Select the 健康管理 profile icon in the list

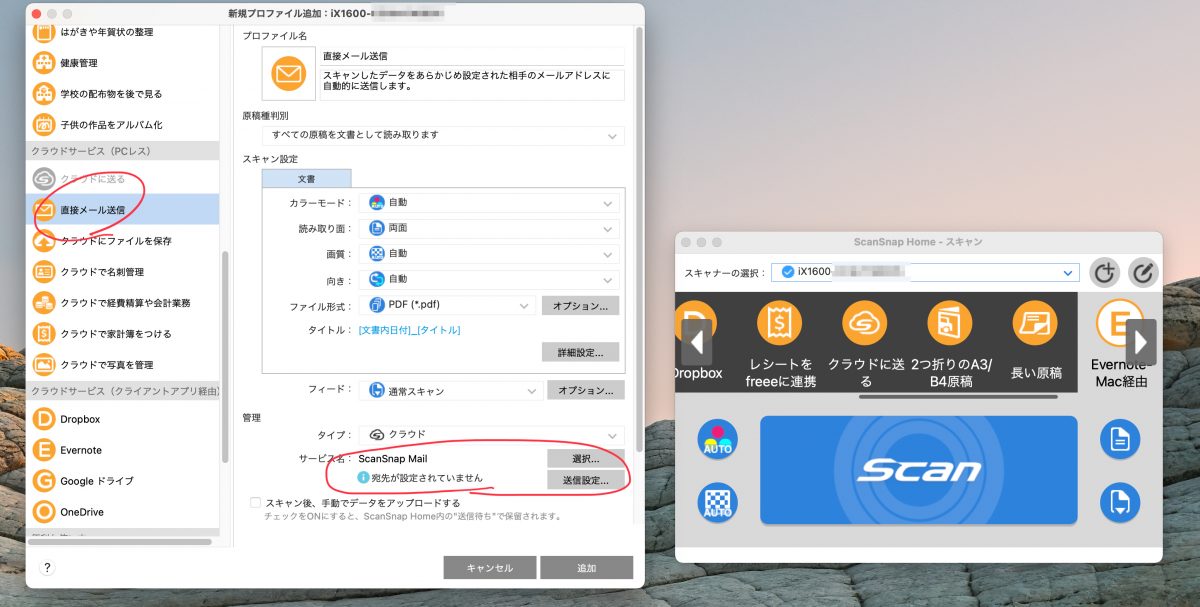(x=44, y=63)
